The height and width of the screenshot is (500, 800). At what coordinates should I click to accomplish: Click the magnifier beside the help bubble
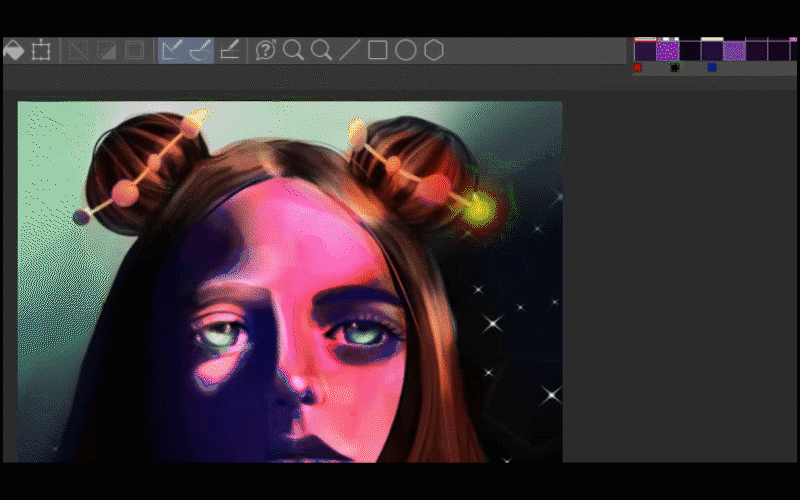pos(293,51)
